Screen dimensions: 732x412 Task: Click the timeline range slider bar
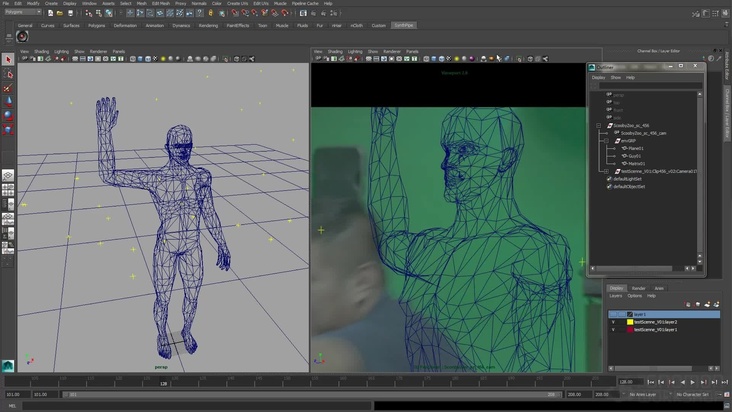312,395
